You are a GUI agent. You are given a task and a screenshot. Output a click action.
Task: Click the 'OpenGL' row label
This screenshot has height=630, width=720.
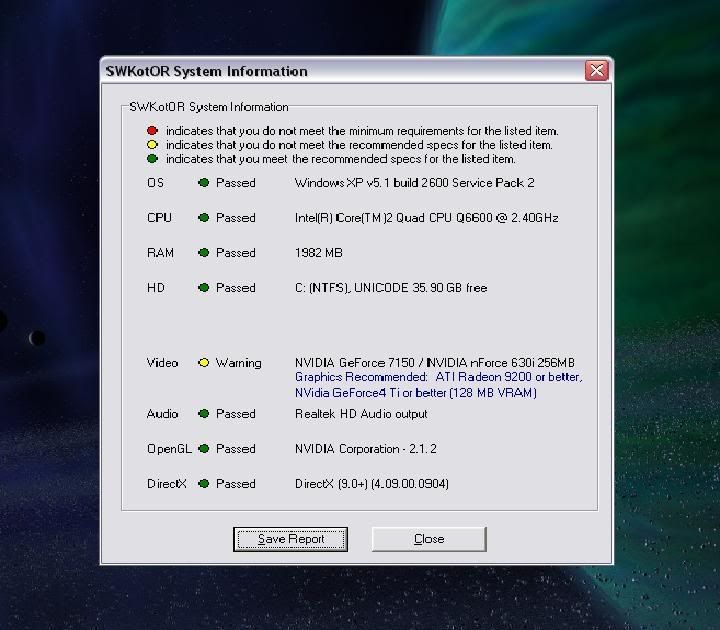coord(169,449)
